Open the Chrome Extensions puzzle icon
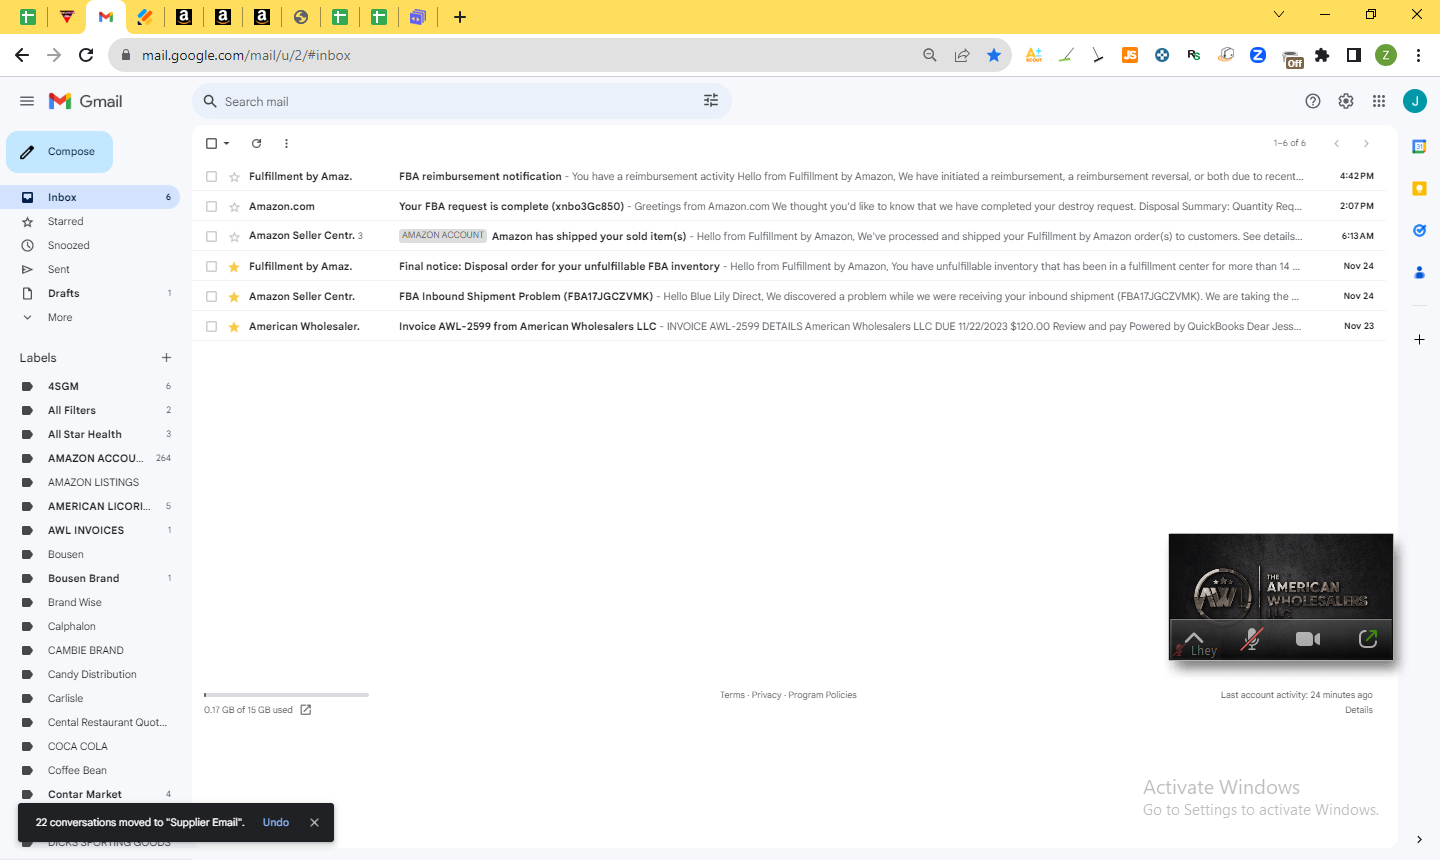Image resolution: width=1440 pixels, height=860 pixels. pos(1322,55)
